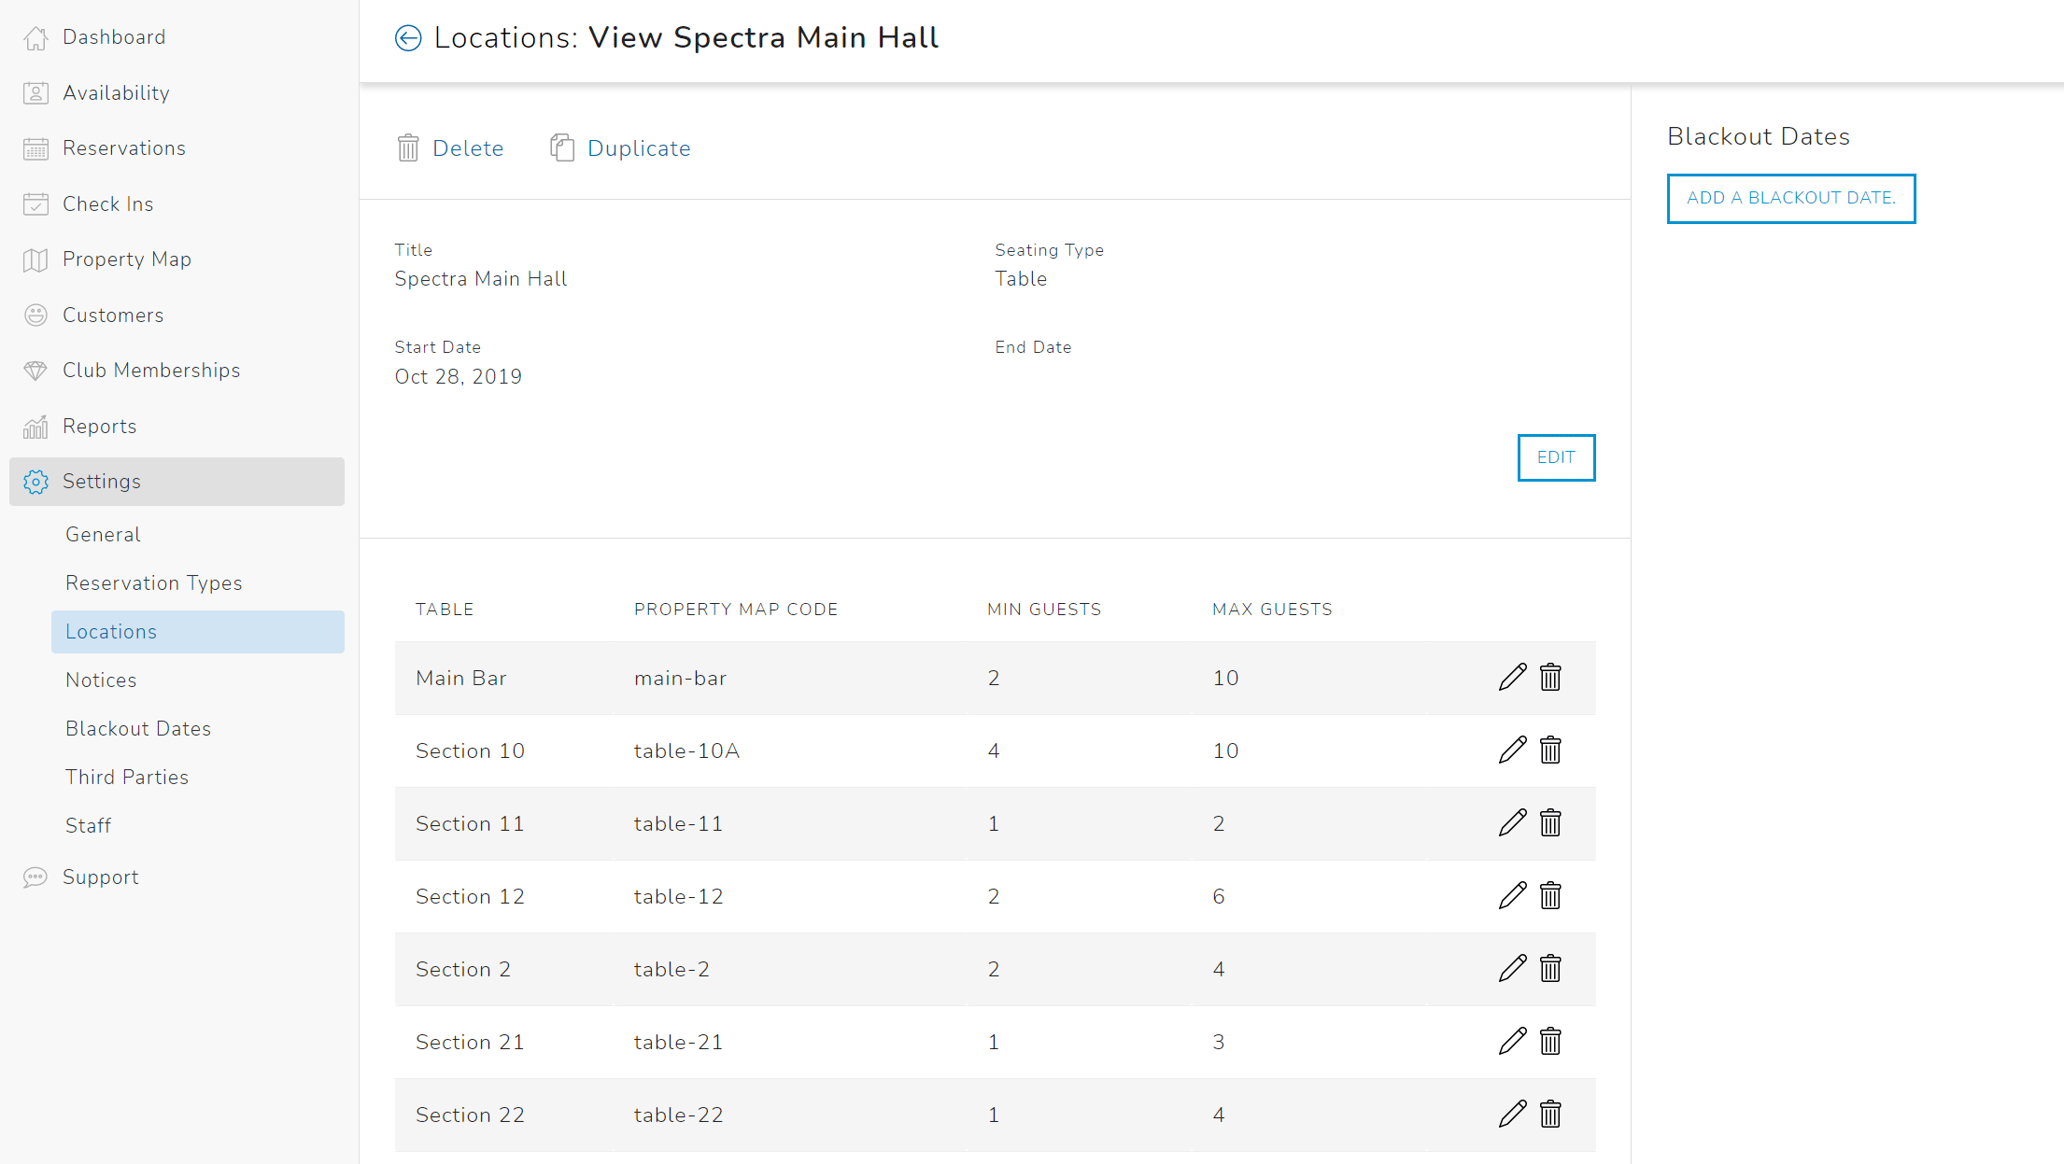Viewport: 2064px width, 1164px height.
Task: Click the pencil icon for Section 22
Action: 1512,1114
